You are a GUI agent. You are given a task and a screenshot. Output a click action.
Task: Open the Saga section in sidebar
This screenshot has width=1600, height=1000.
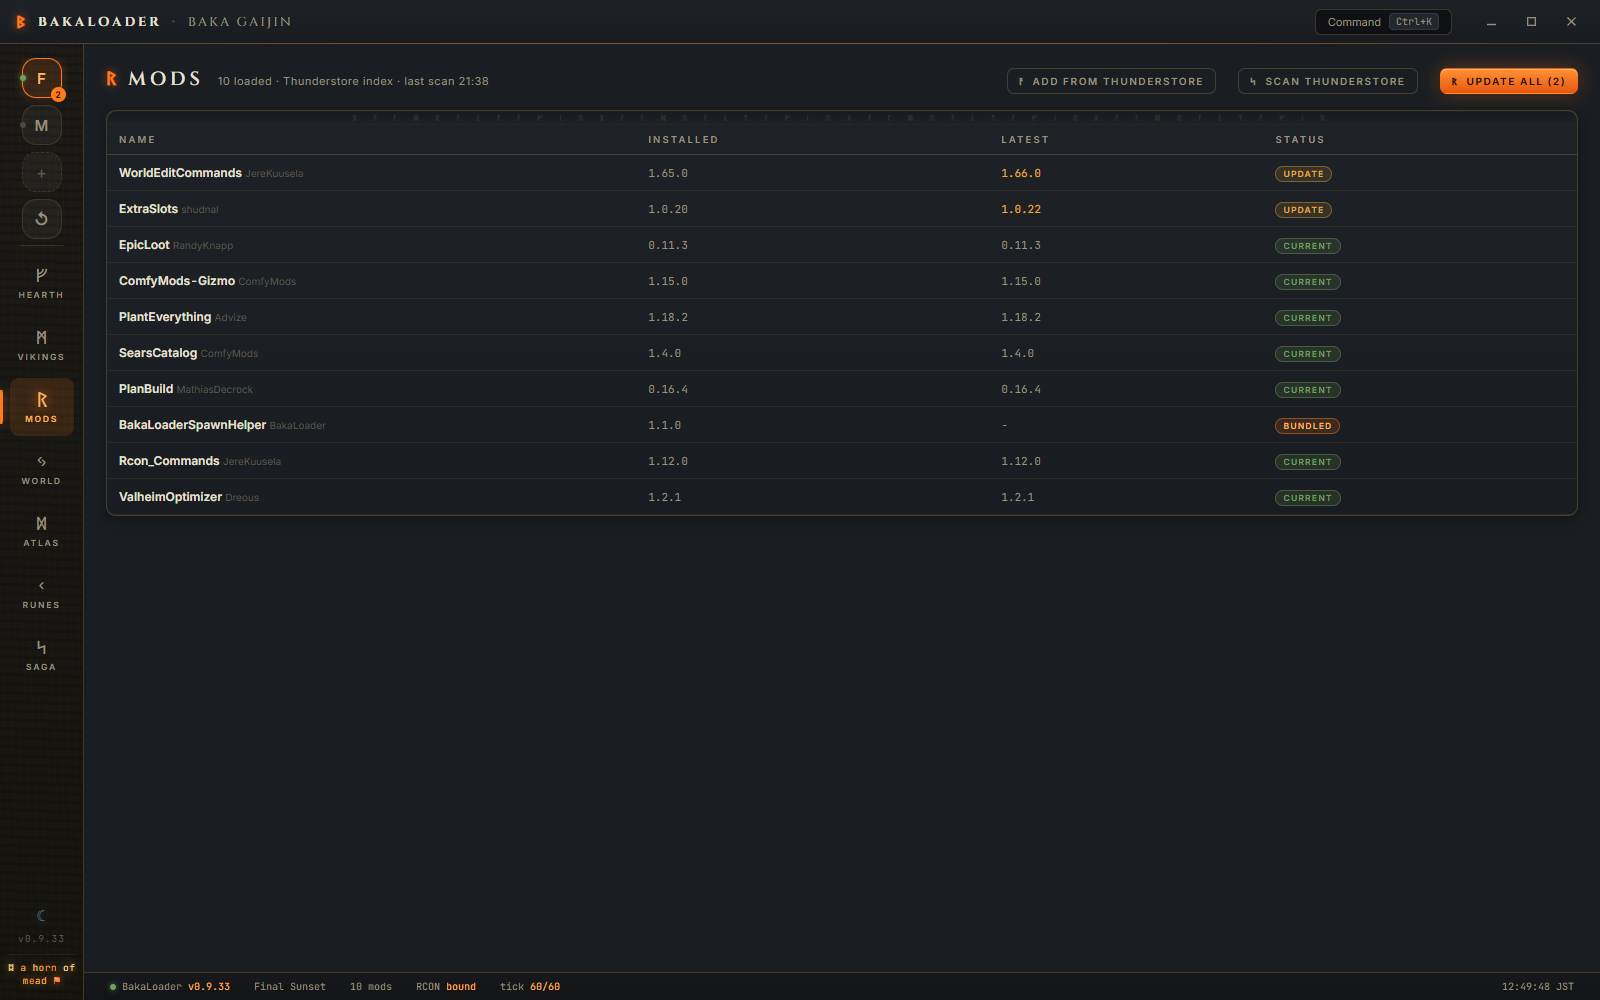click(x=41, y=655)
